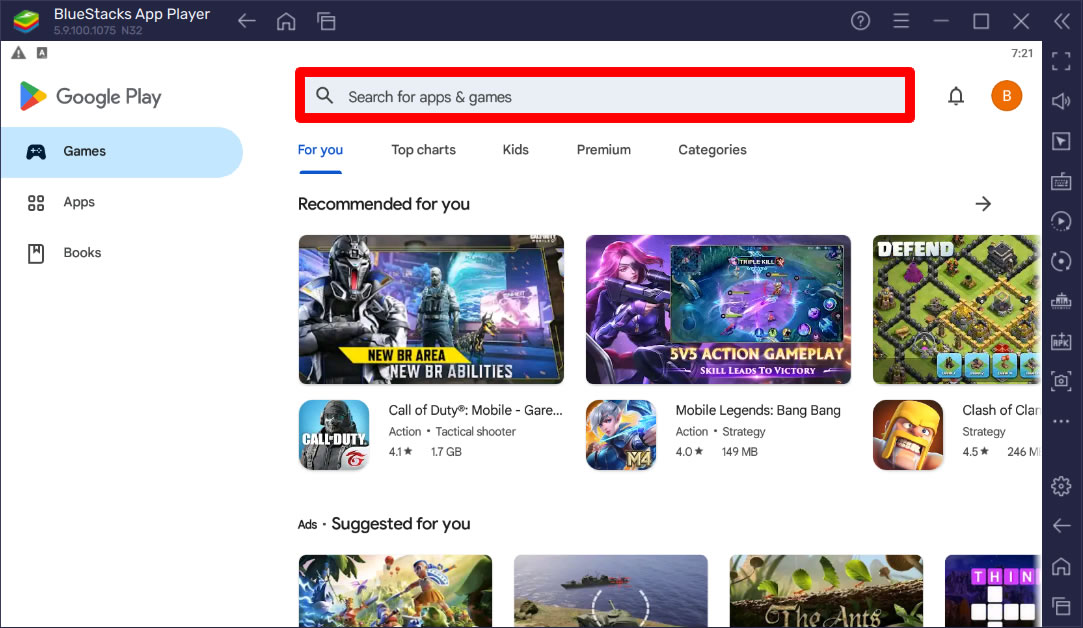Image resolution: width=1083 pixels, height=628 pixels.
Task: Open Clash of Clans title link
Action: coord(1001,410)
